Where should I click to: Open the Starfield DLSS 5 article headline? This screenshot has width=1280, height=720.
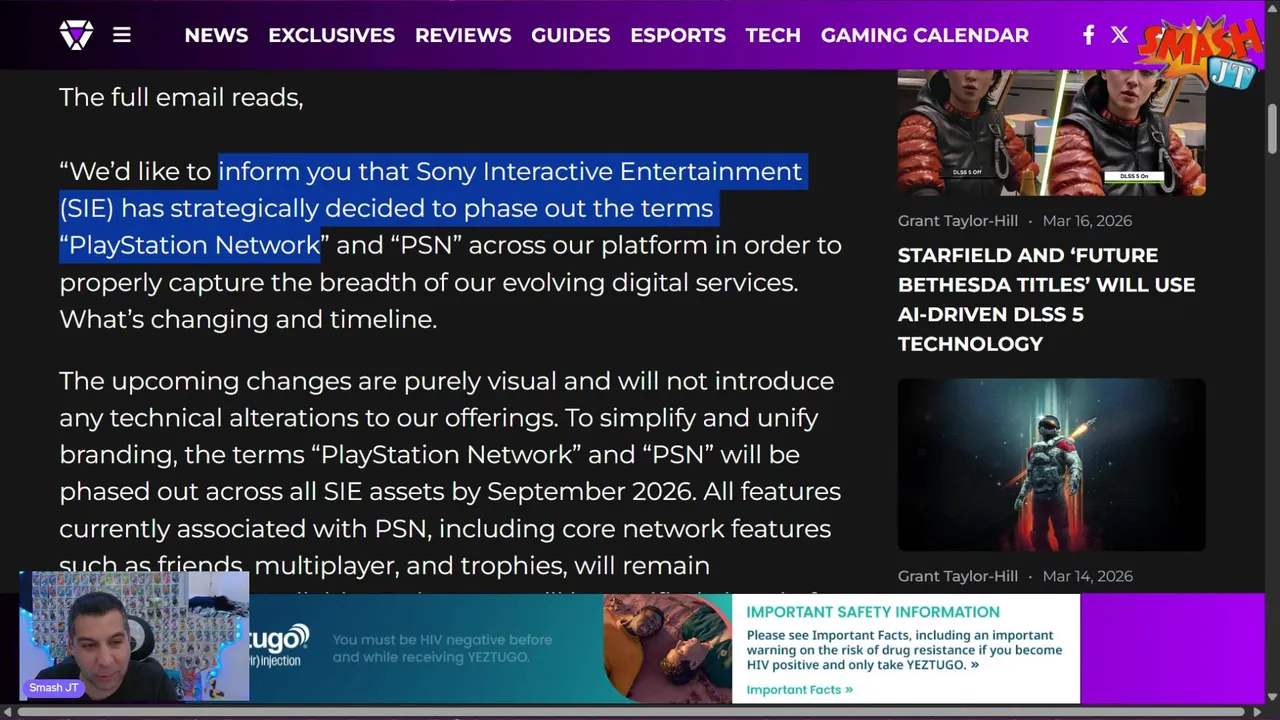[x=1046, y=299]
